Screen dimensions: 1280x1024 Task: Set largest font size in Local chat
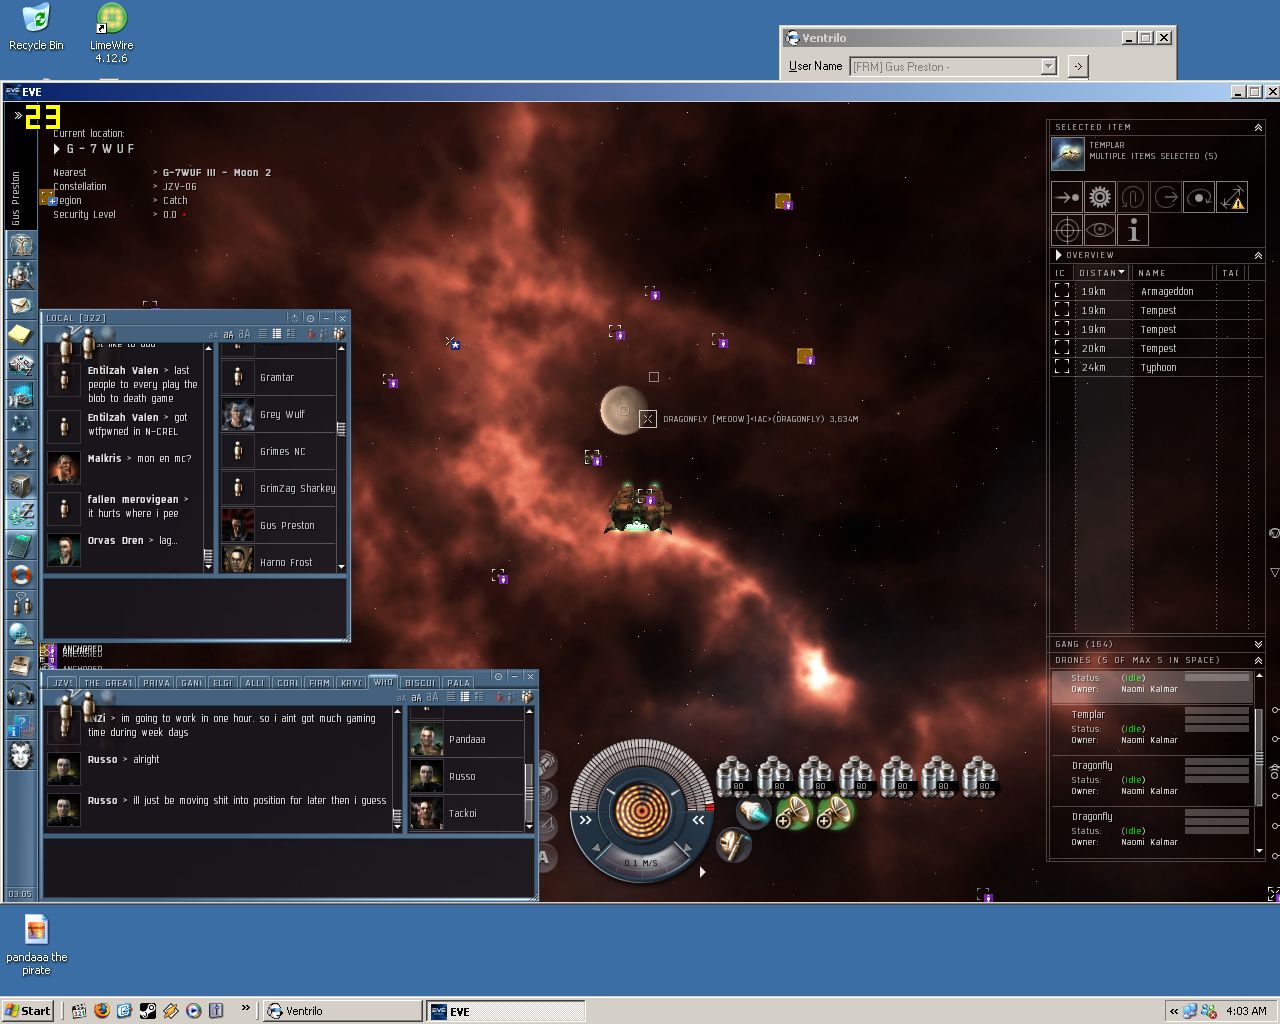tap(244, 334)
